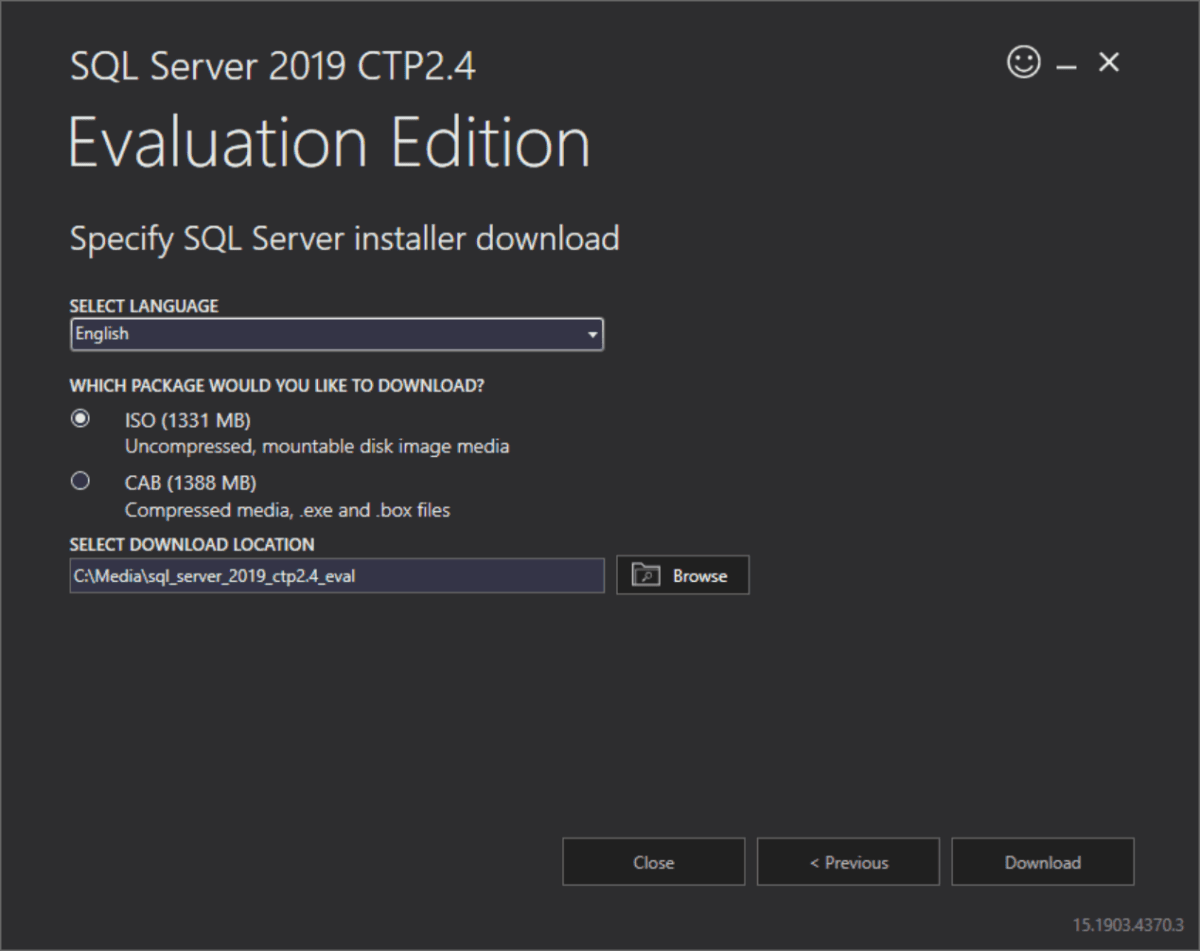Minimize the SQL Server 2019 installer window
Image resolution: width=1200 pixels, height=951 pixels.
[1064, 62]
